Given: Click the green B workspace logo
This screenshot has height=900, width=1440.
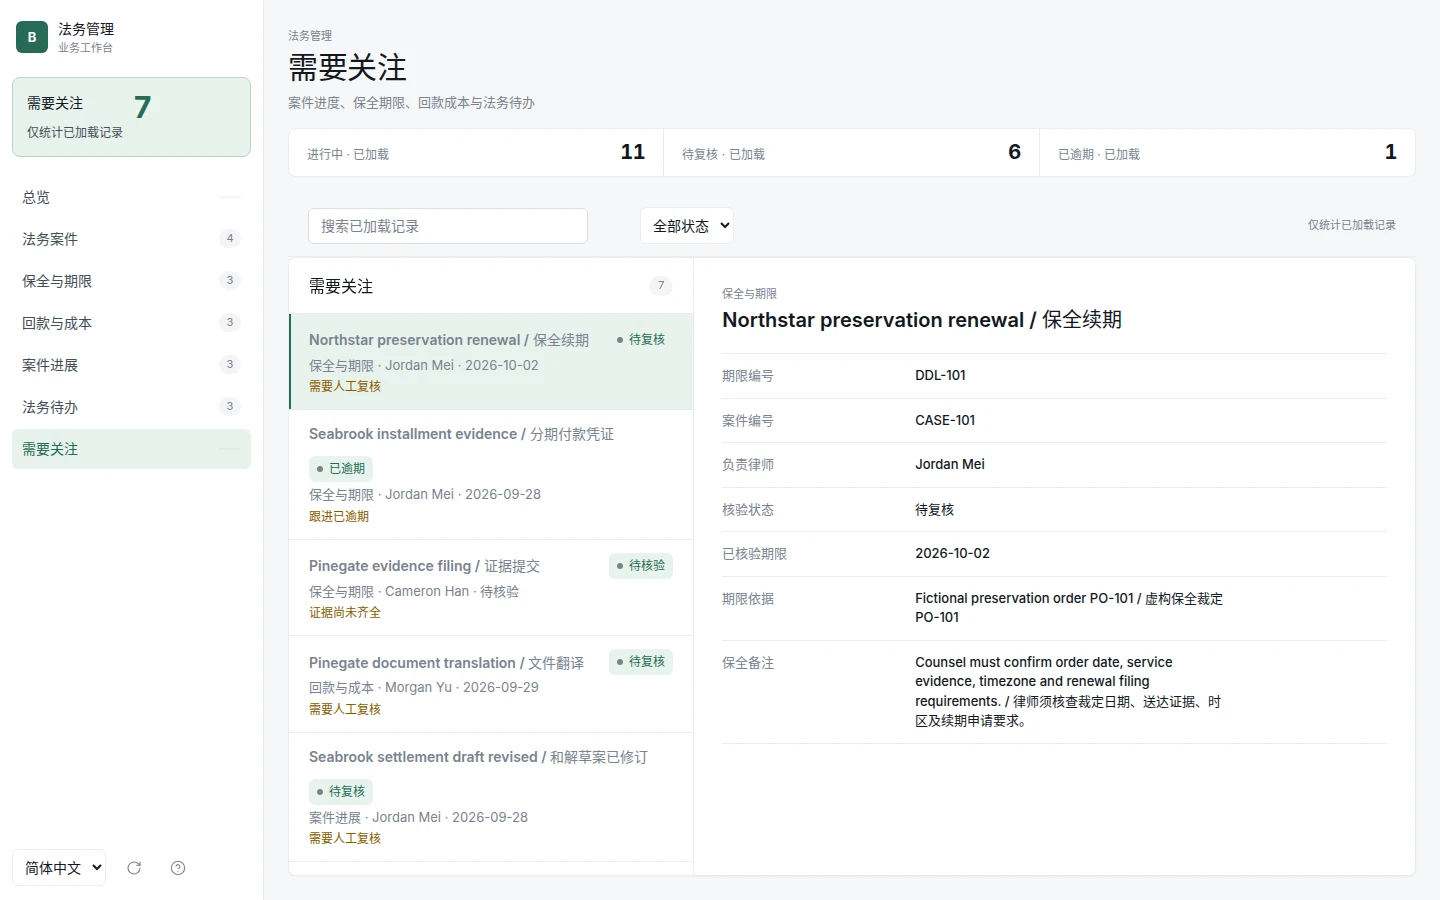Looking at the screenshot, I should click(x=32, y=37).
